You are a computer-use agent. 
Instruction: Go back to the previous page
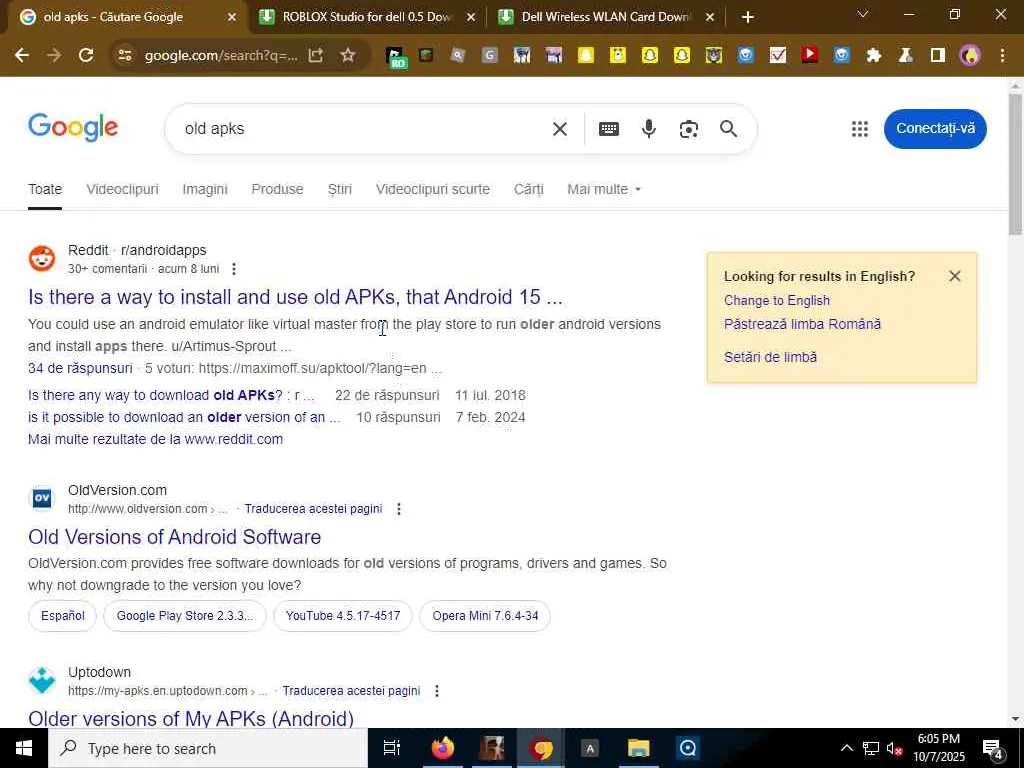[22, 56]
